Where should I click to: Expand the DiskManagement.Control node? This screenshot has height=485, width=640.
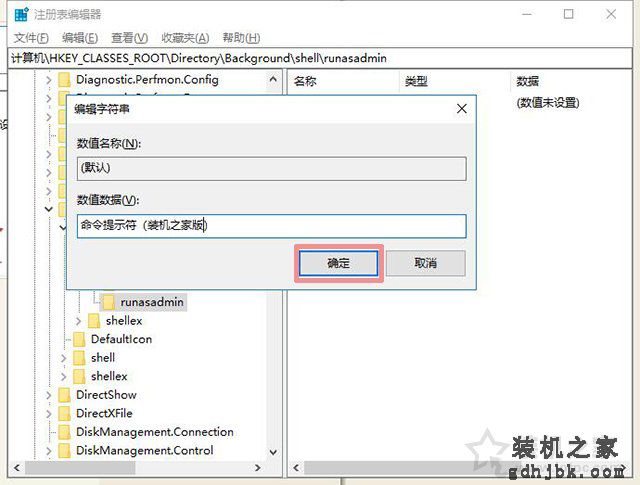click(x=49, y=451)
